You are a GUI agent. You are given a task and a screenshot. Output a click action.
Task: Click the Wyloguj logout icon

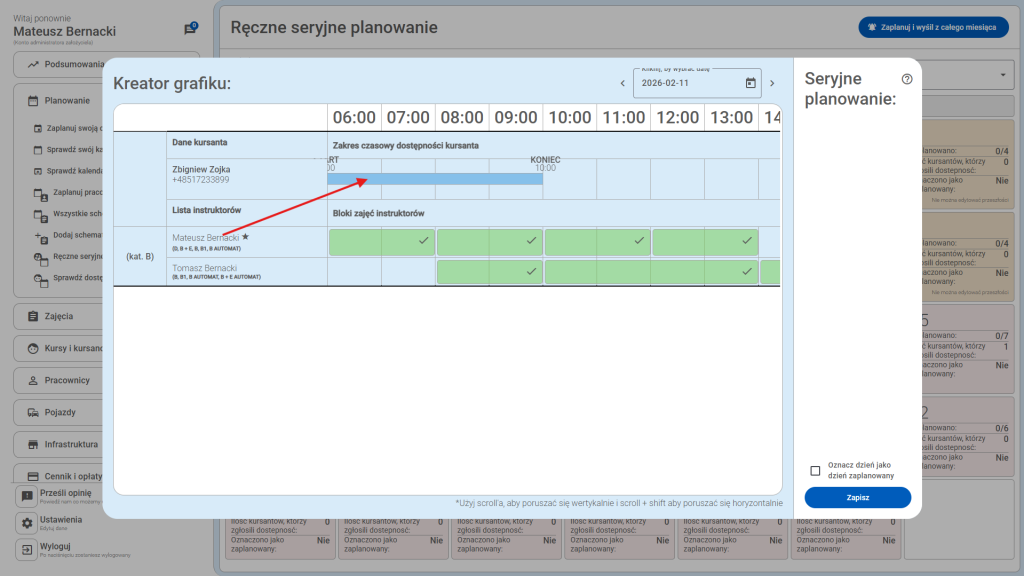27,549
